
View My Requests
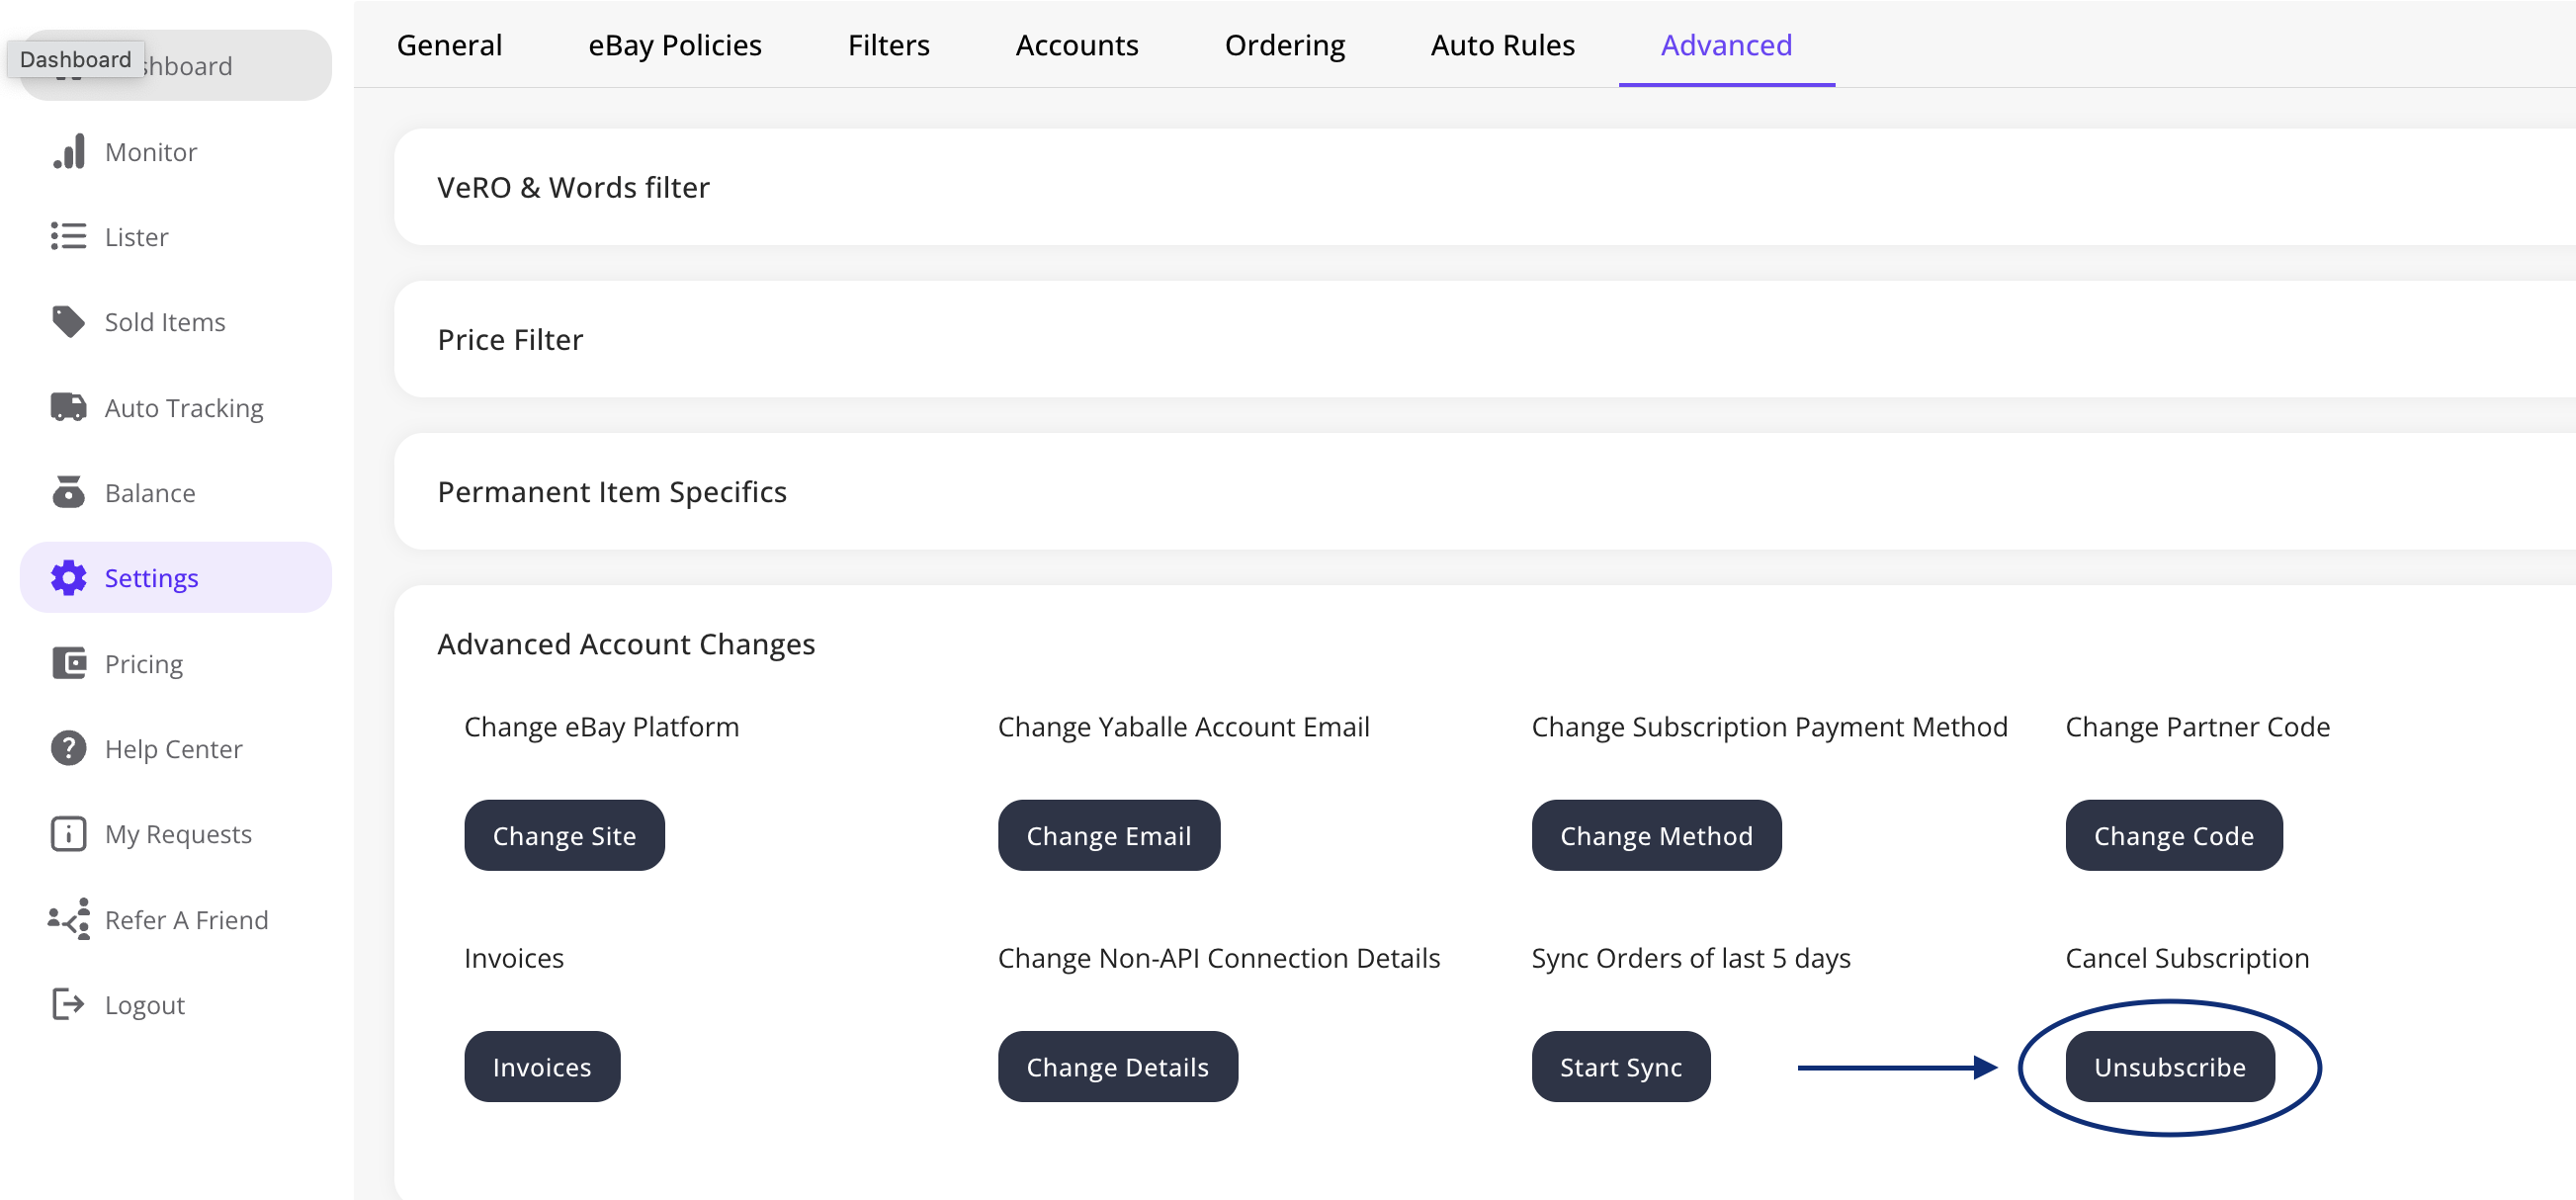[x=176, y=834]
